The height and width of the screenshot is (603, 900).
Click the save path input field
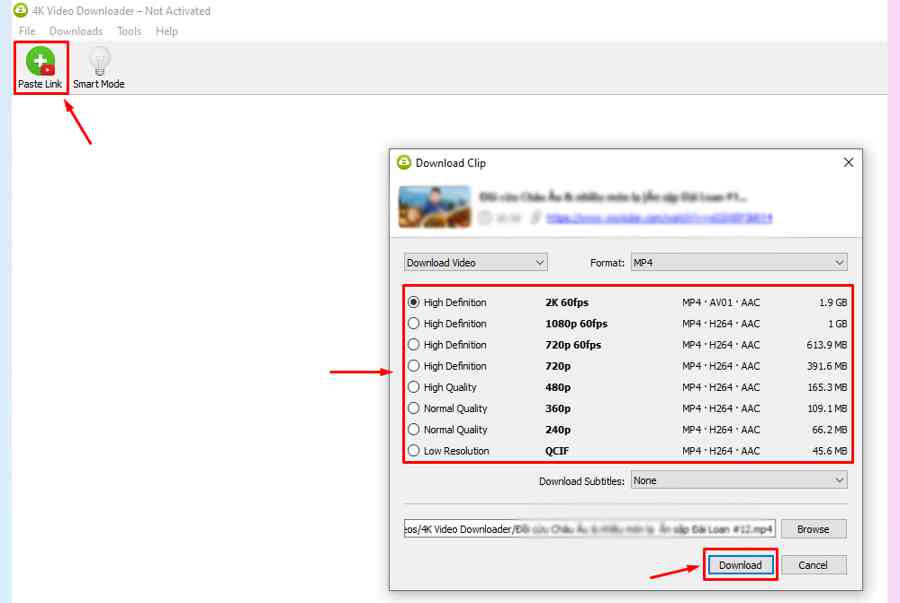[588, 529]
